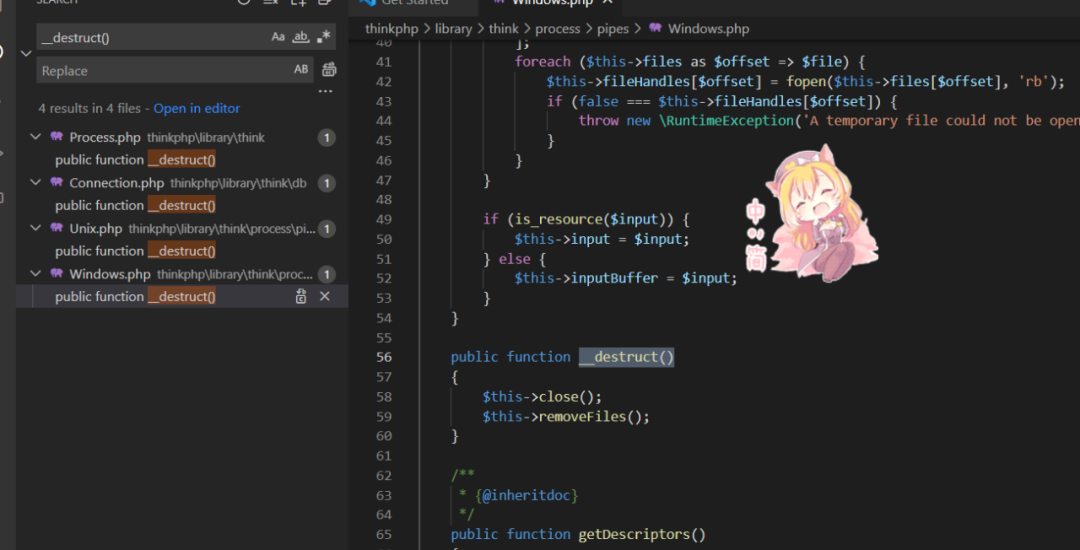
Task: Toggle search details ellipsis button
Action: point(325,92)
